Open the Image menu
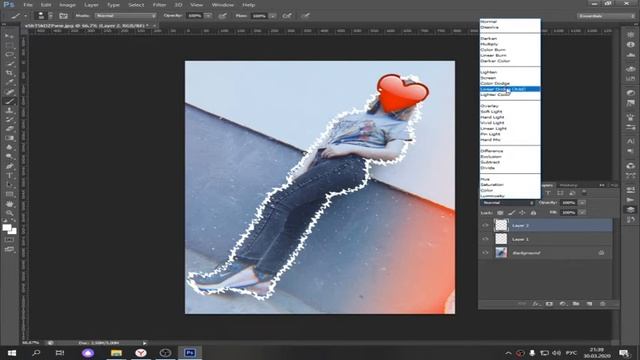This screenshot has width=640, height=360. click(67, 5)
